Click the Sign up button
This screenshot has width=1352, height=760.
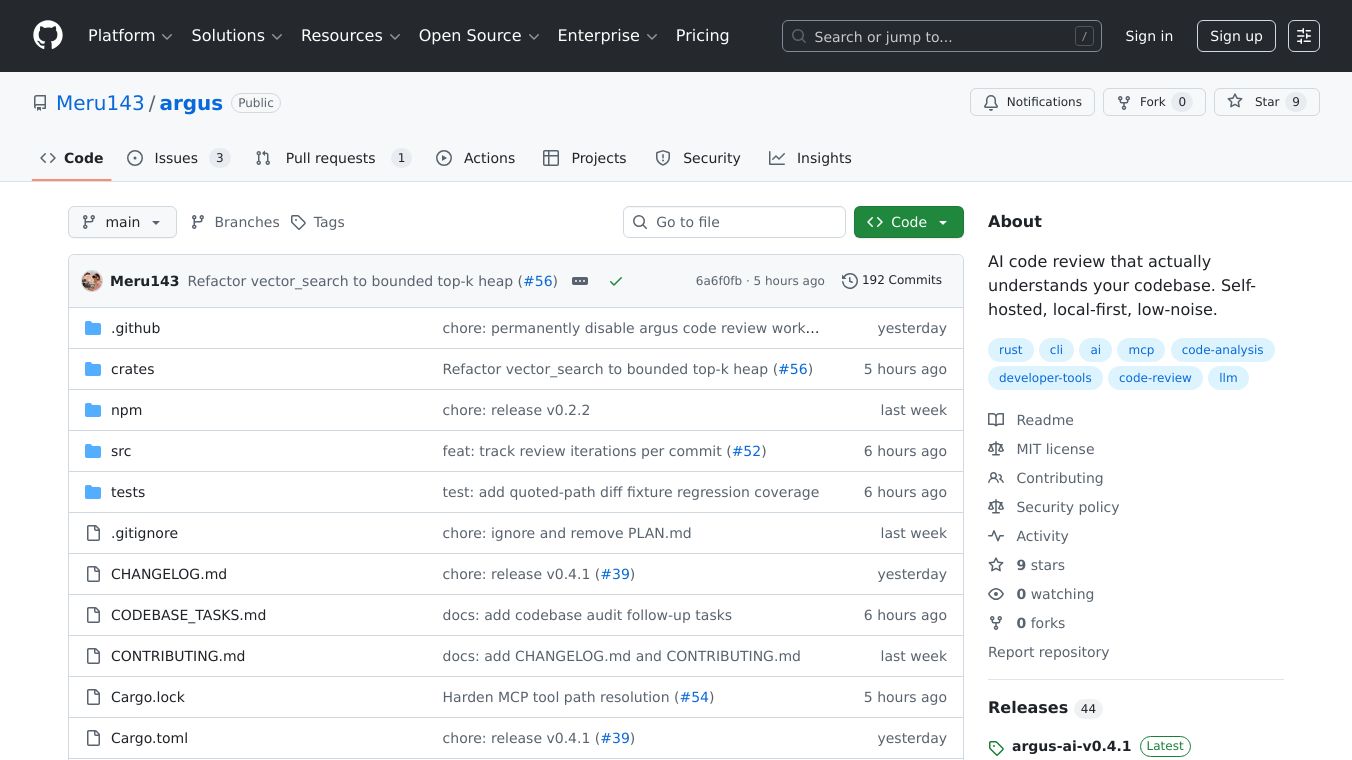[x=1236, y=36]
